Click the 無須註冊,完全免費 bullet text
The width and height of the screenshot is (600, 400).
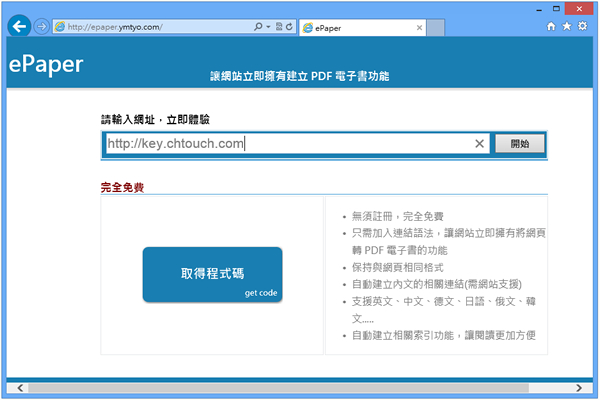pos(398,216)
